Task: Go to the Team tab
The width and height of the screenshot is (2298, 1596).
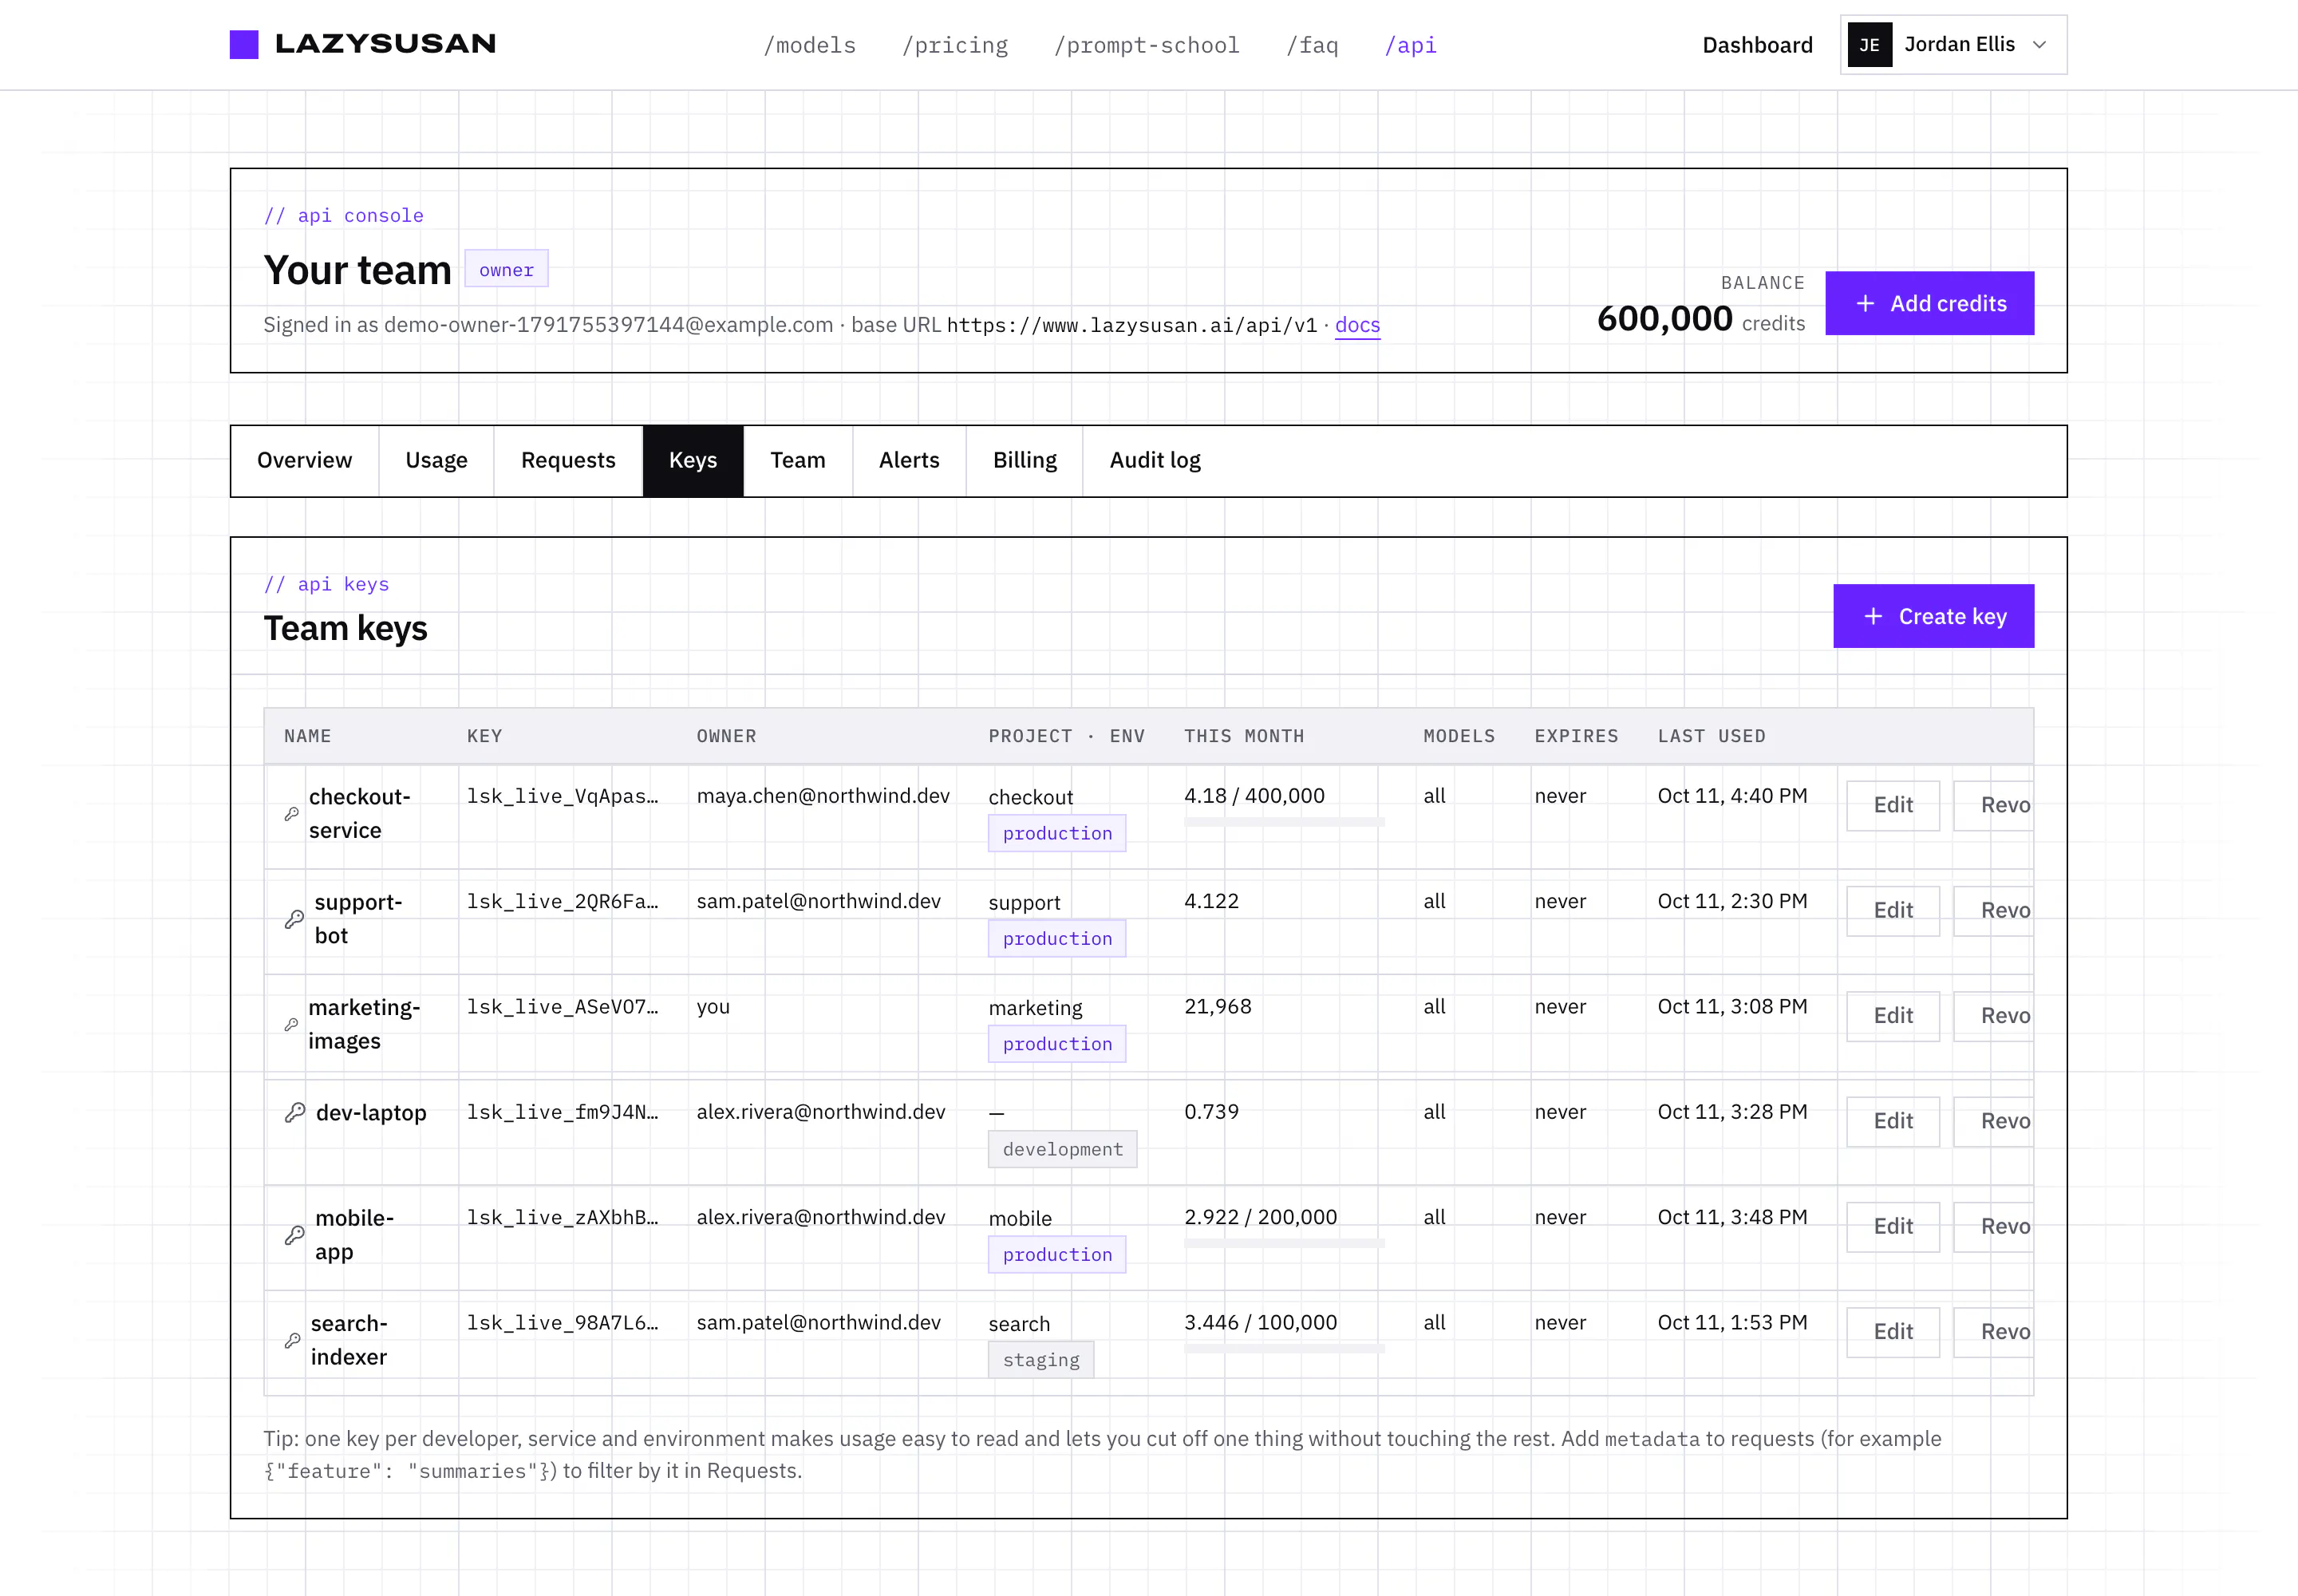Action: click(798, 461)
